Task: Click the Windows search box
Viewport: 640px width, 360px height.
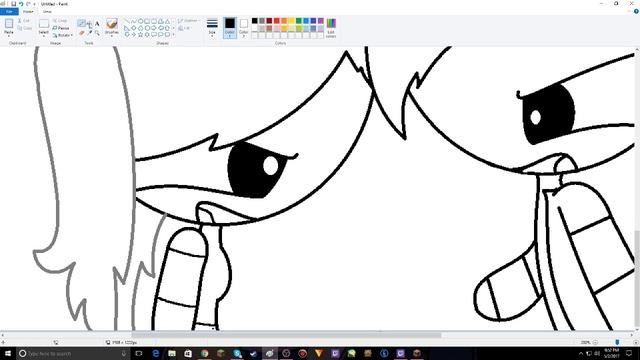Action: pos(73,353)
